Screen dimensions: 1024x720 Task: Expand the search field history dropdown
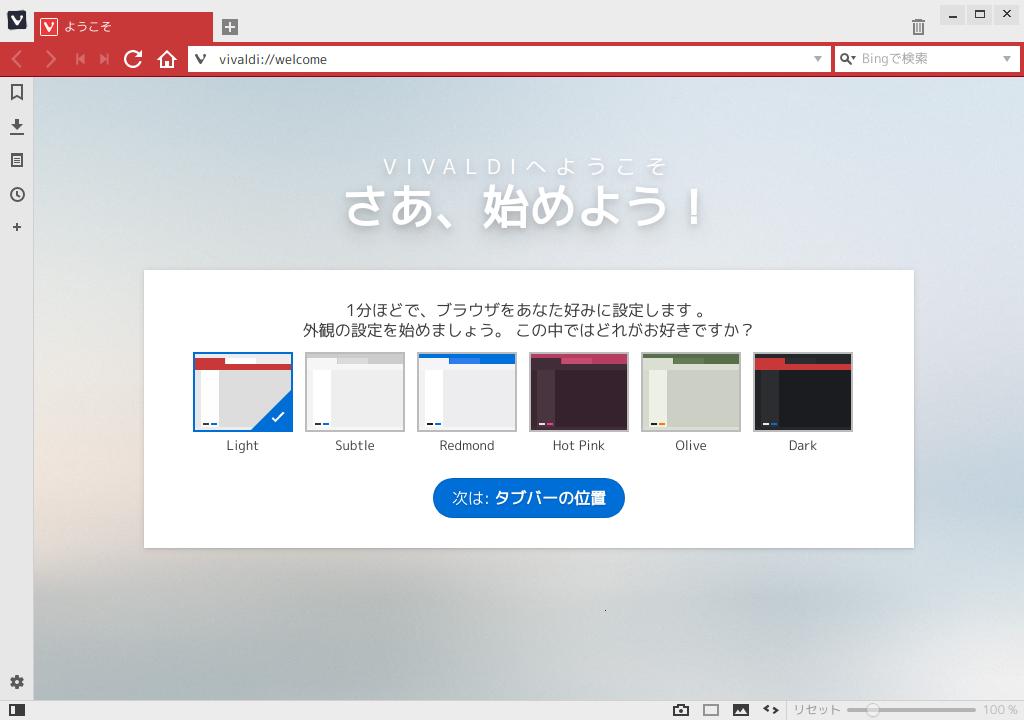click(1007, 59)
